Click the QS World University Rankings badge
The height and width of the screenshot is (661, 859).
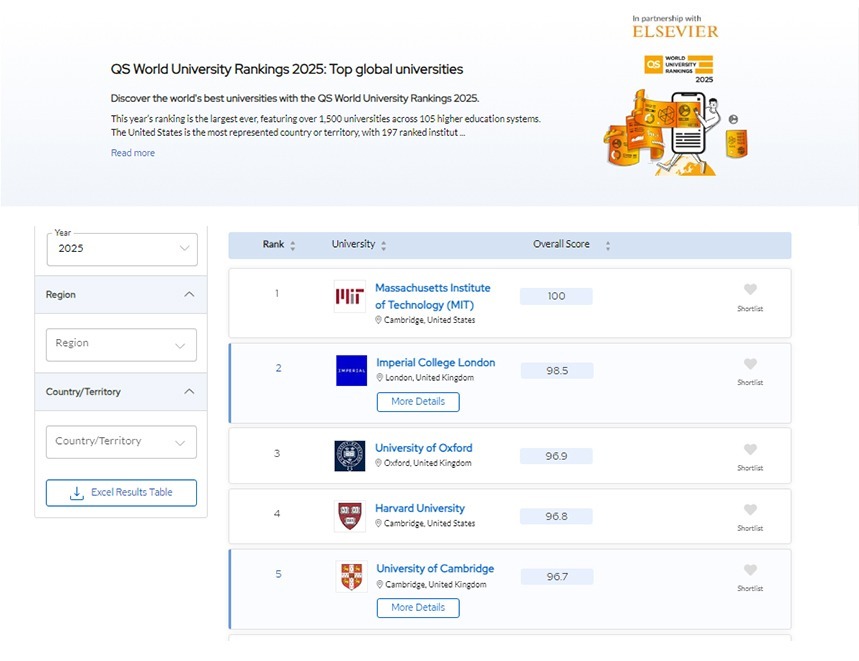(x=679, y=68)
